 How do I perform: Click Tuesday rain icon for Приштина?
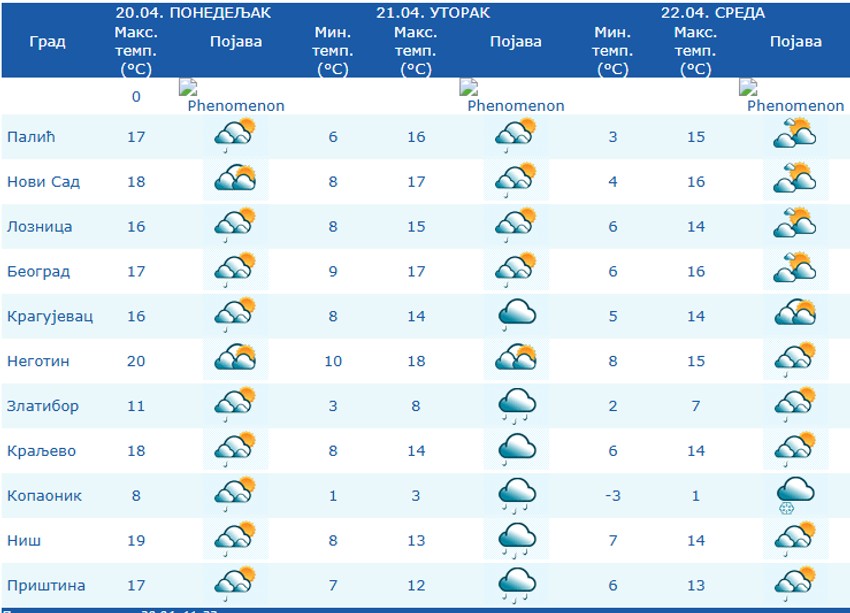[515, 585]
